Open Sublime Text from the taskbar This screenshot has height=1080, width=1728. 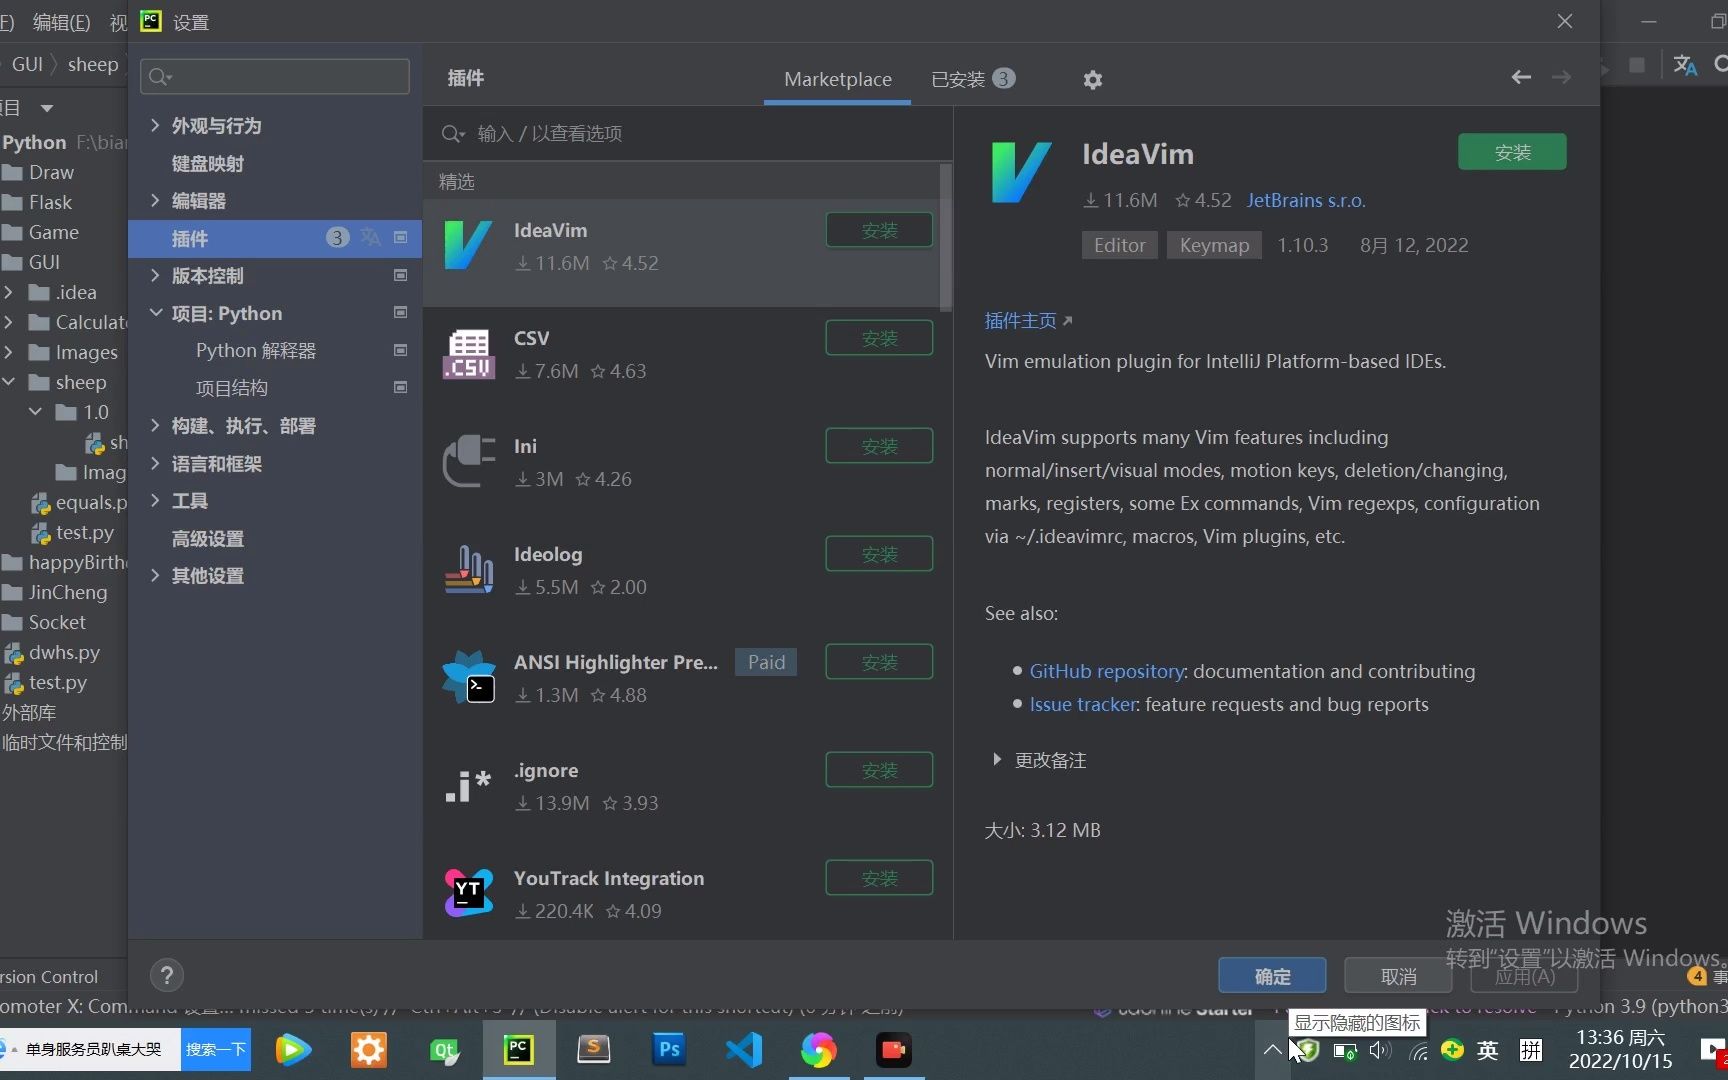(594, 1050)
